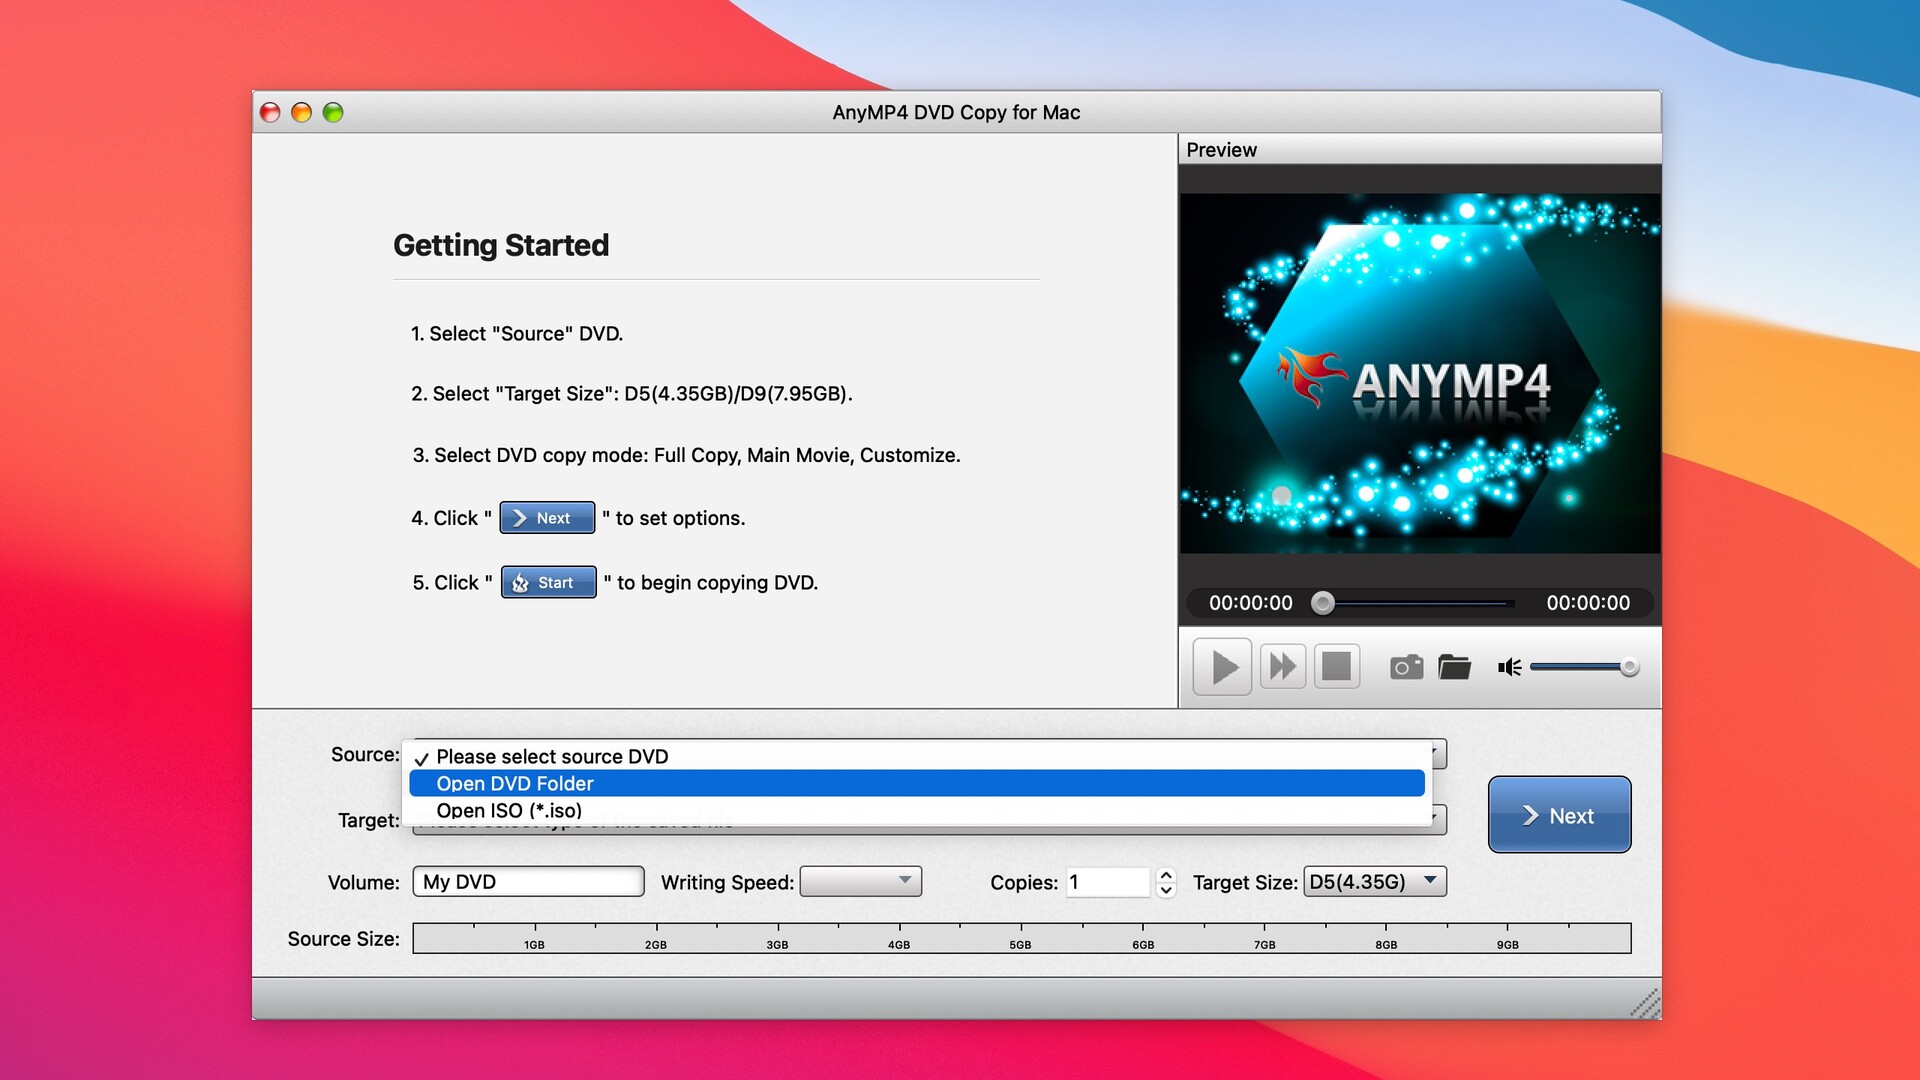Play the preview video
The height and width of the screenshot is (1080, 1920).
pyautogui.click(x=1222, y=667)
